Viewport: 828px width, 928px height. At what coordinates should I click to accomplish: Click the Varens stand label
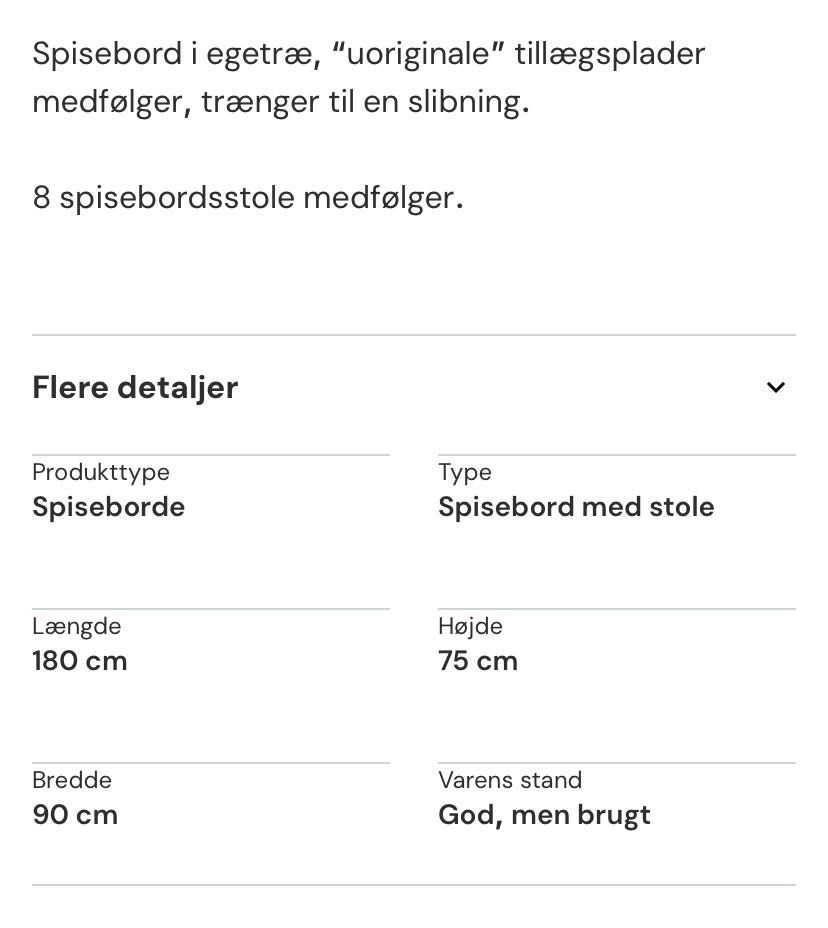pyautogui.click(x=510, y=780)
